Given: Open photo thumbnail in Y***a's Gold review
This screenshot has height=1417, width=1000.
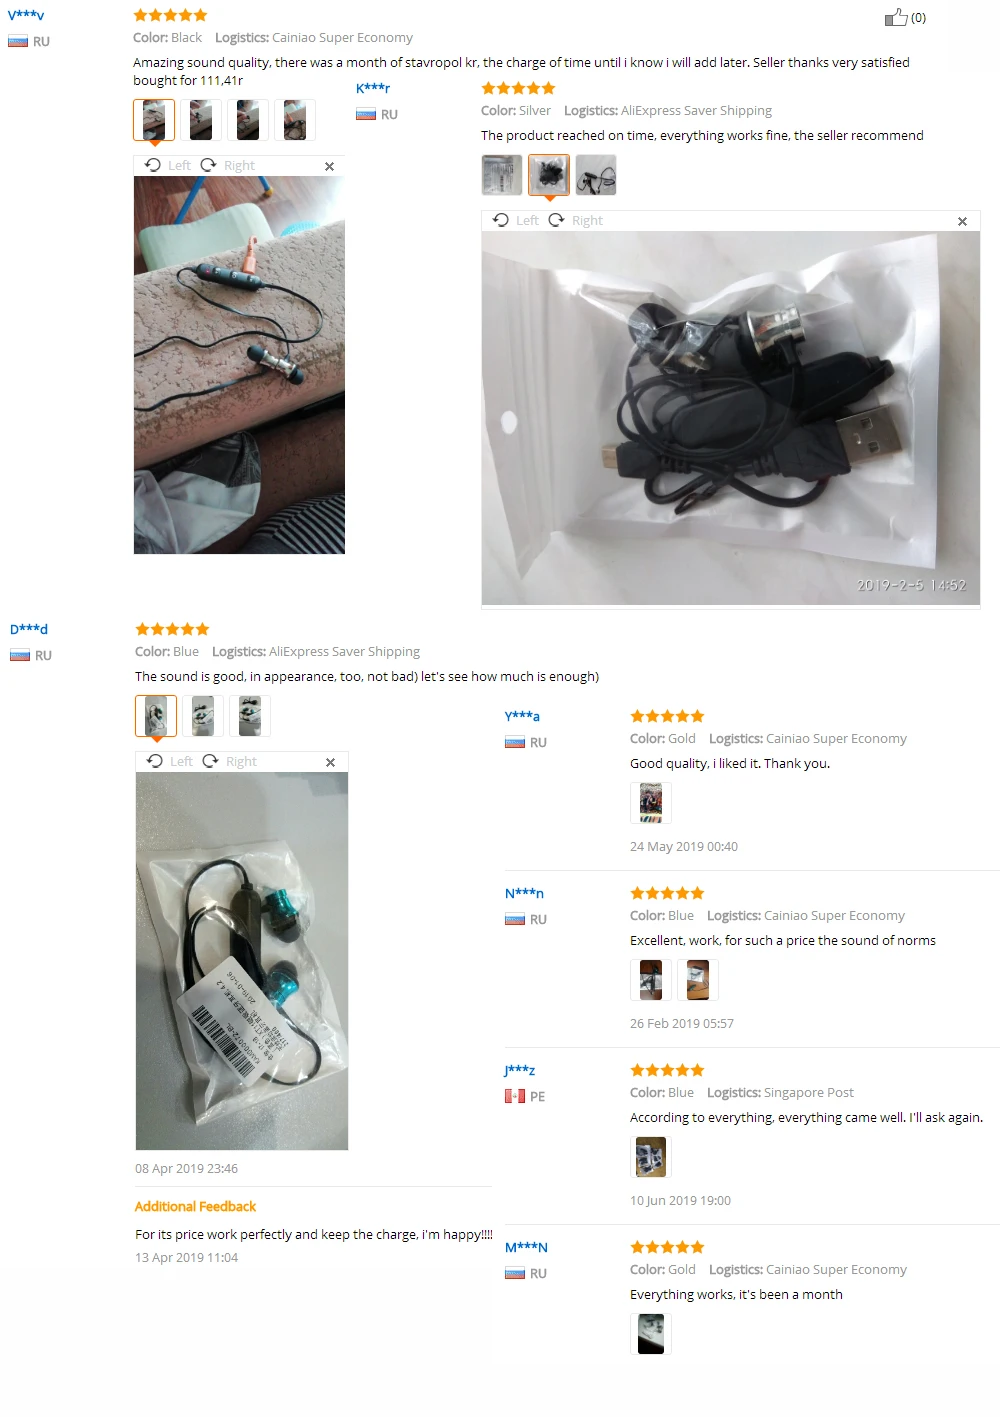Looking at the screenshot, I should [651, 803].
